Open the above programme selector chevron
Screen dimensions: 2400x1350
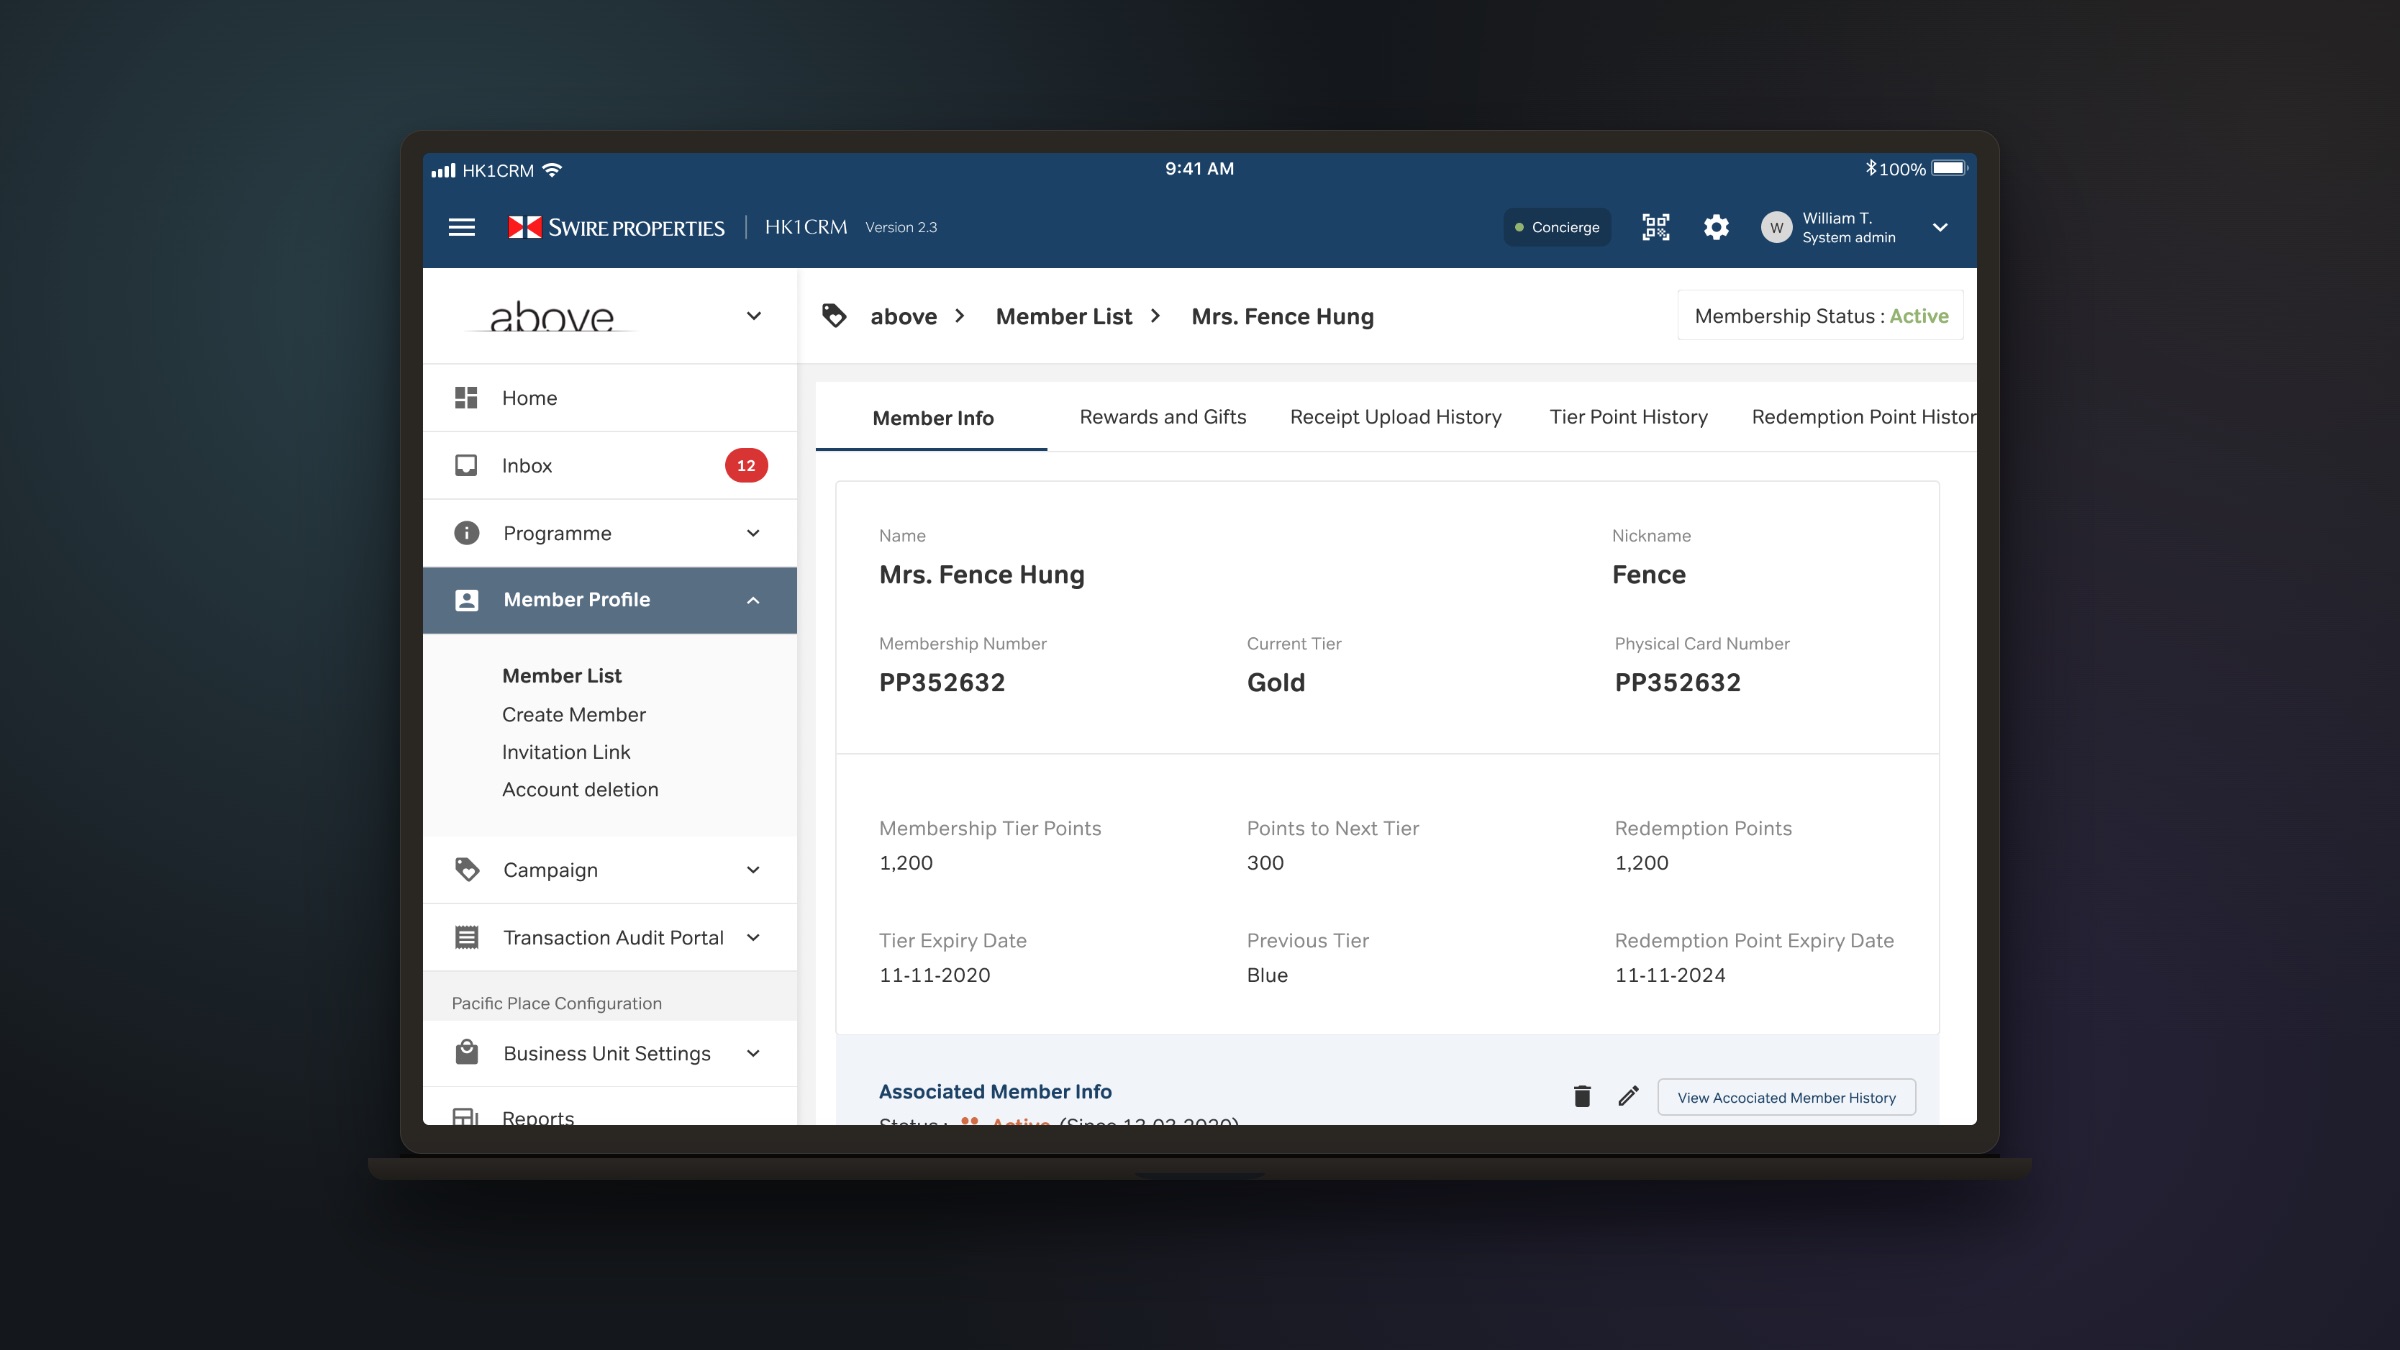pos(754,316)
